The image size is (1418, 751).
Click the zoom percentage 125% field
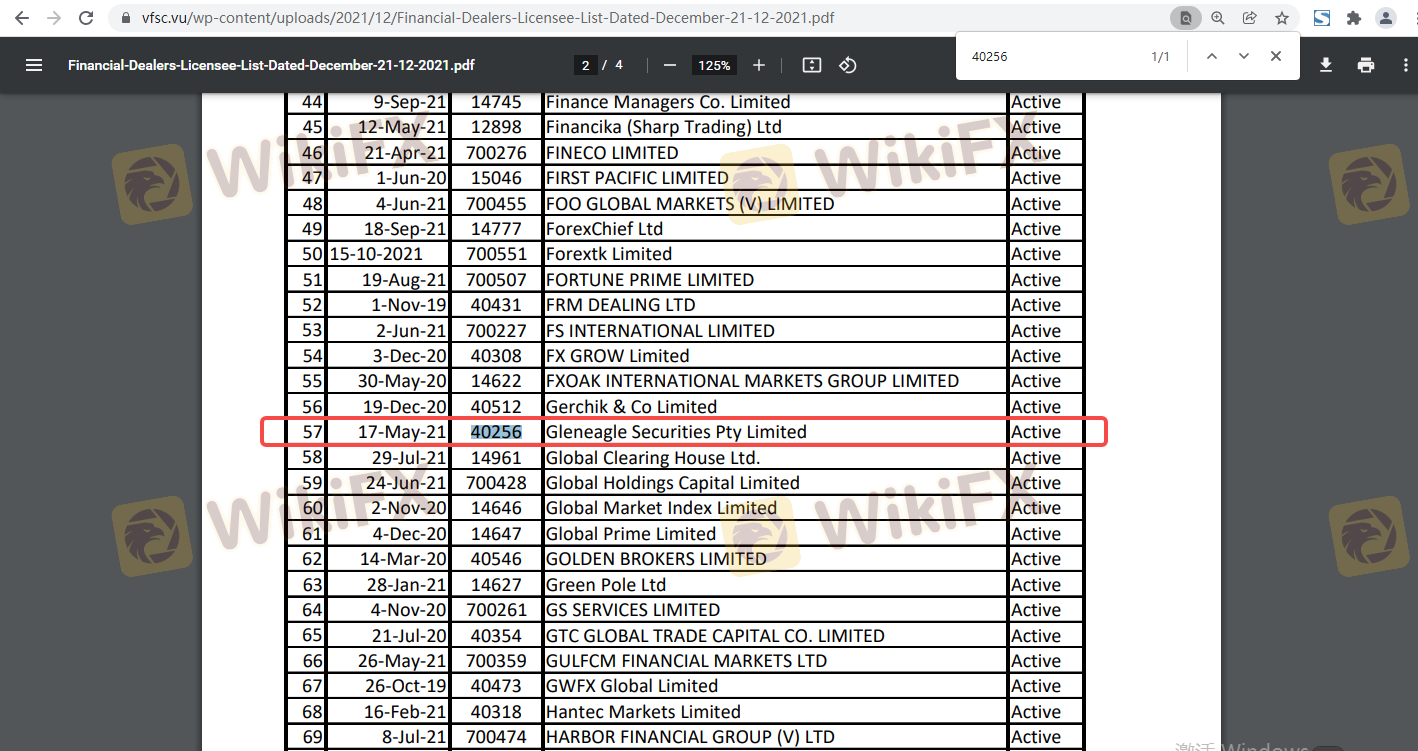714,65
